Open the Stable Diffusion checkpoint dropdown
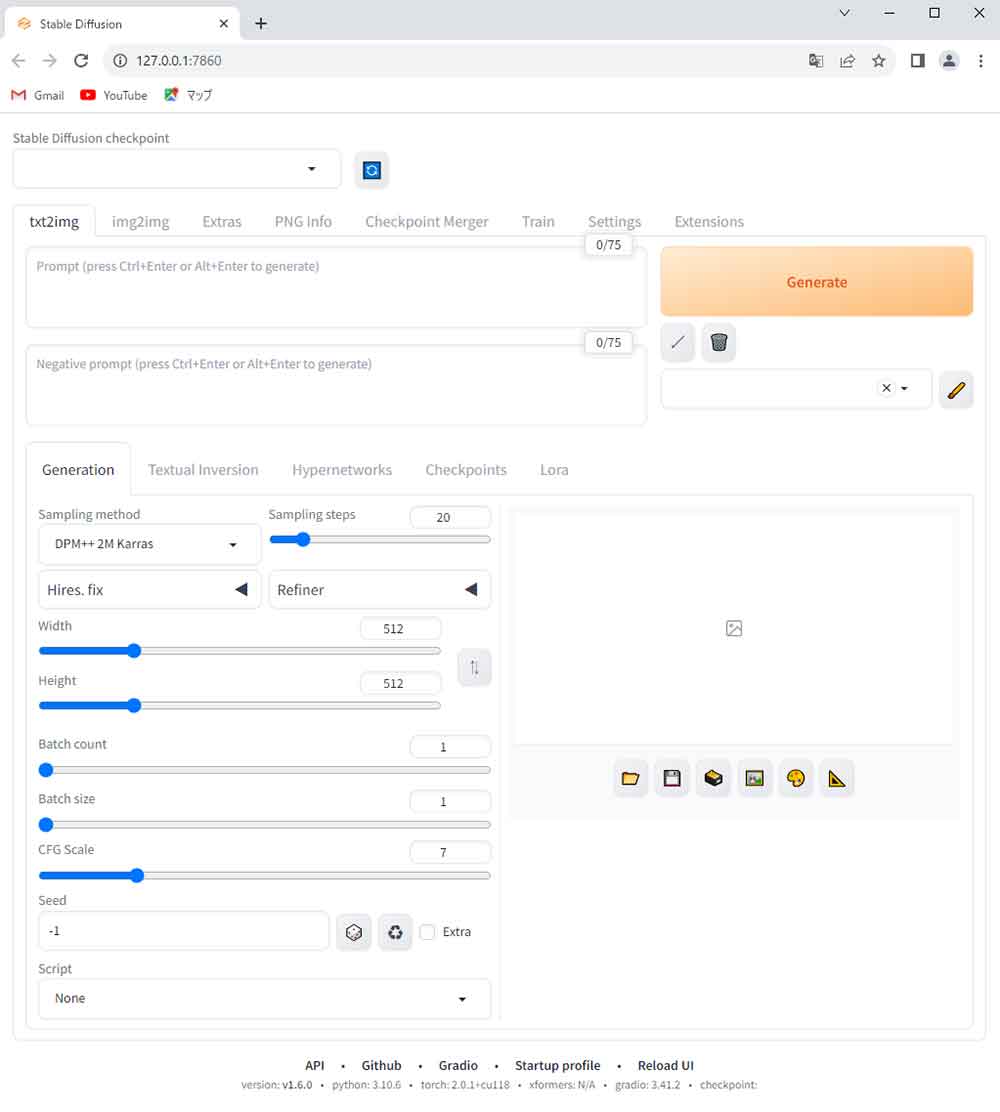Image resolution: width=1000 pixels, height=1112 pixels. [x=177, y=169]
